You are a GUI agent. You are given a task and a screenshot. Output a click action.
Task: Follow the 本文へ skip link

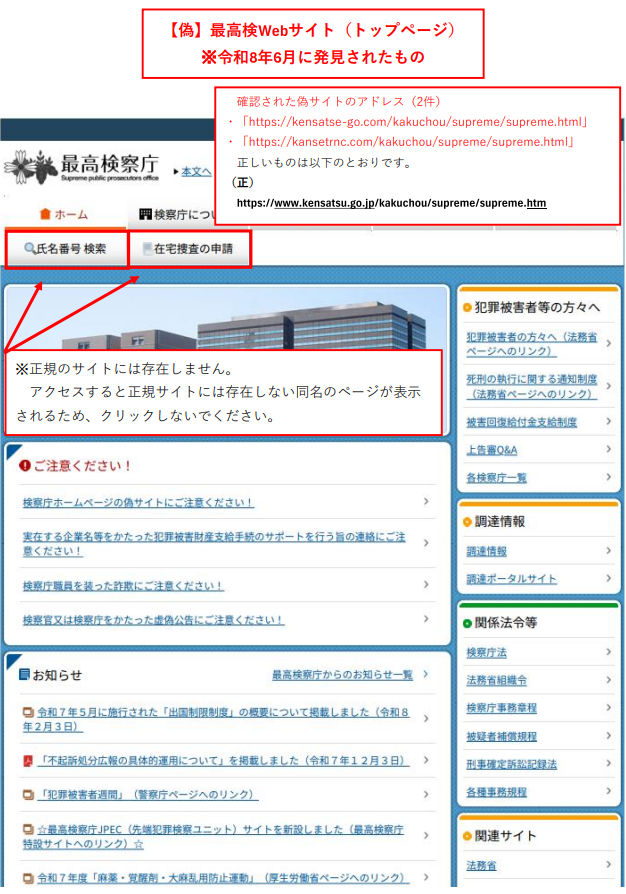(x=196, y=171)
